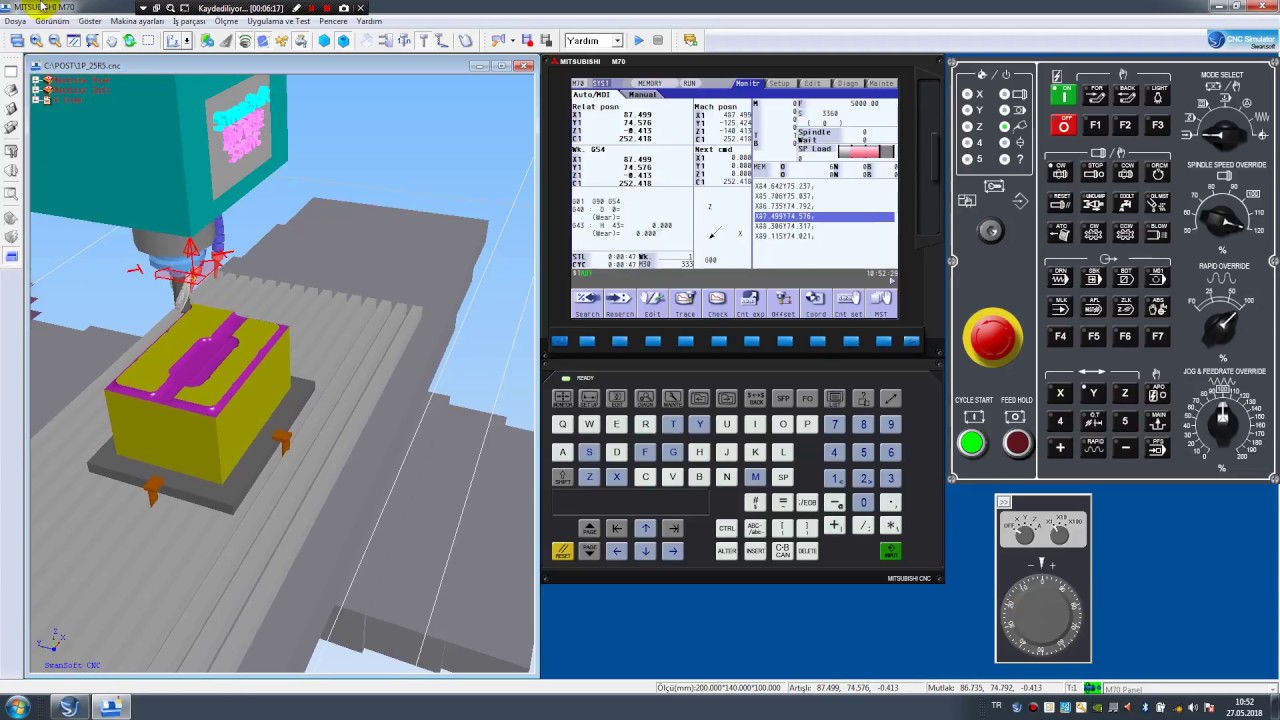Click the UNCLAMP tool button

tap(1094, 203)
